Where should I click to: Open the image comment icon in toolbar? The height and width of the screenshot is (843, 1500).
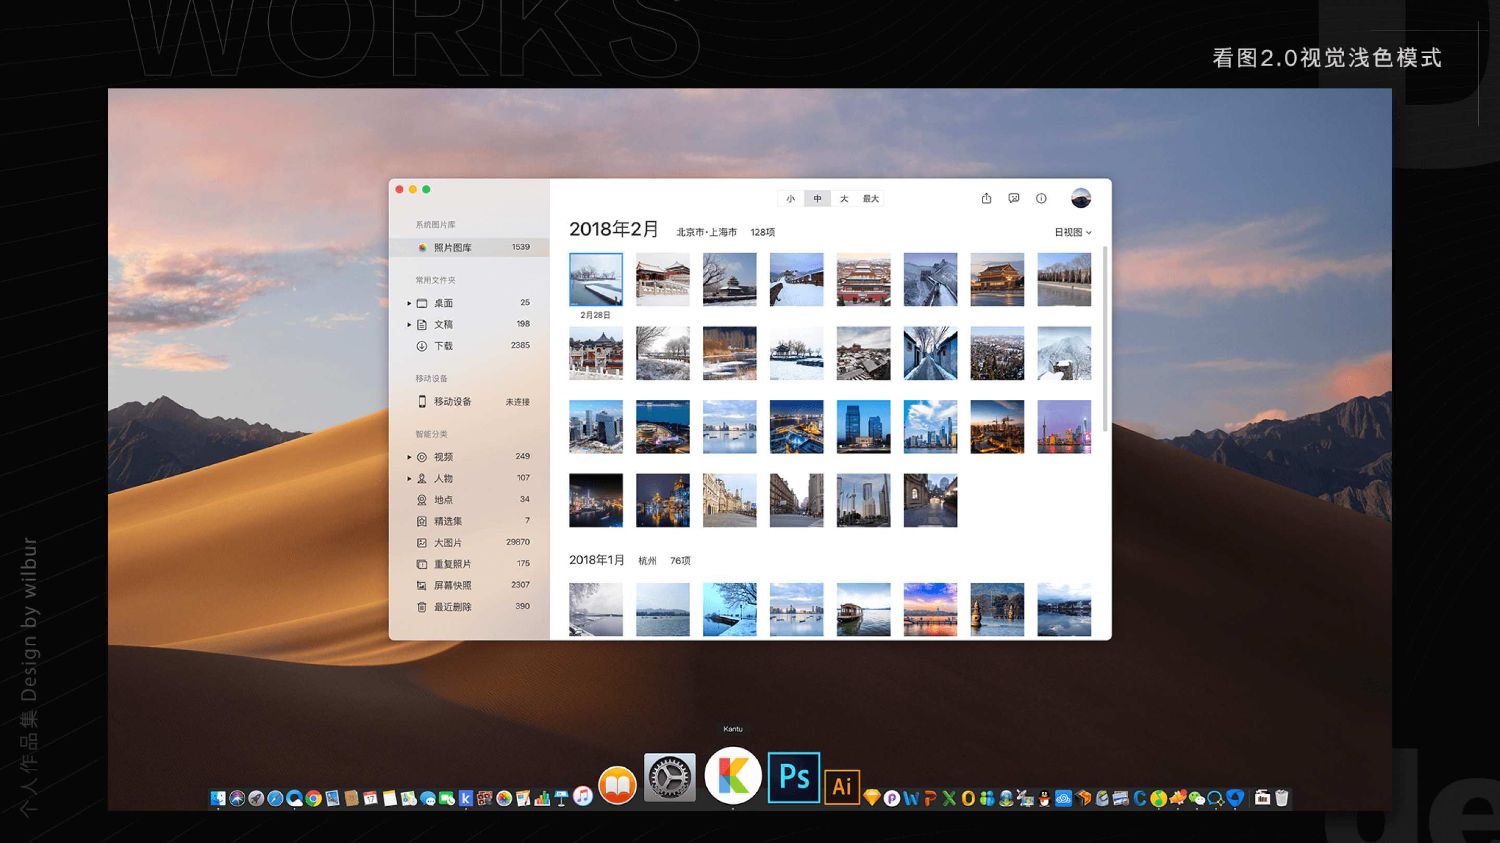(x=1014, y=198)
